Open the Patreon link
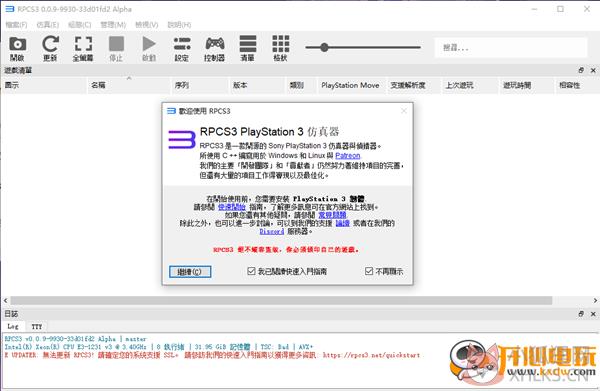The image size is (600, 391). point(347,156)
